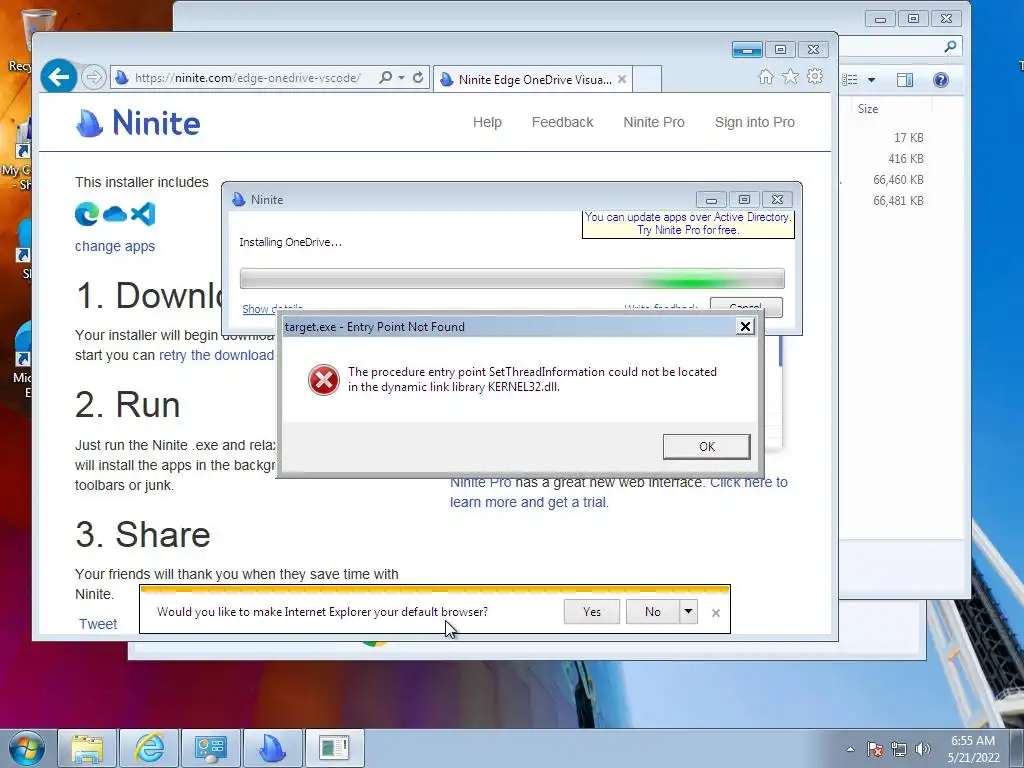The image size is (1024, 768).
Task: Click the Ninite installer title icon
Action: (x=238, y=199)
